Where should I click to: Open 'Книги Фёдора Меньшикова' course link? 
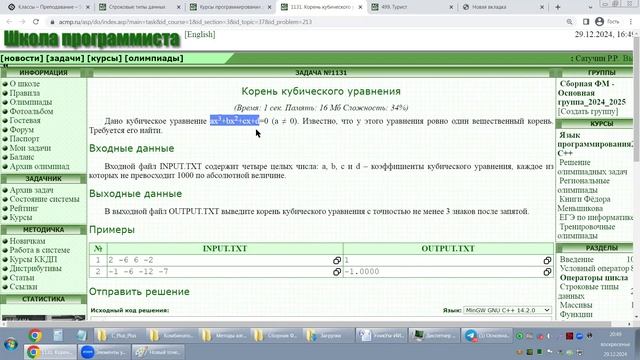point(584,204)
